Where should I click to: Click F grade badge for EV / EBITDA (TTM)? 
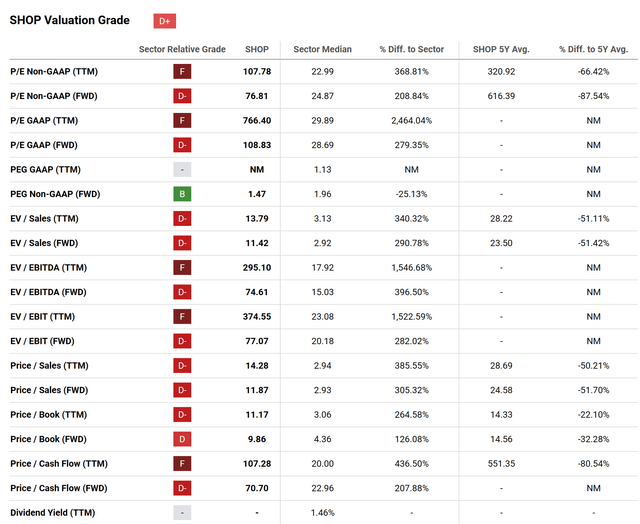(x=183, y=268)
